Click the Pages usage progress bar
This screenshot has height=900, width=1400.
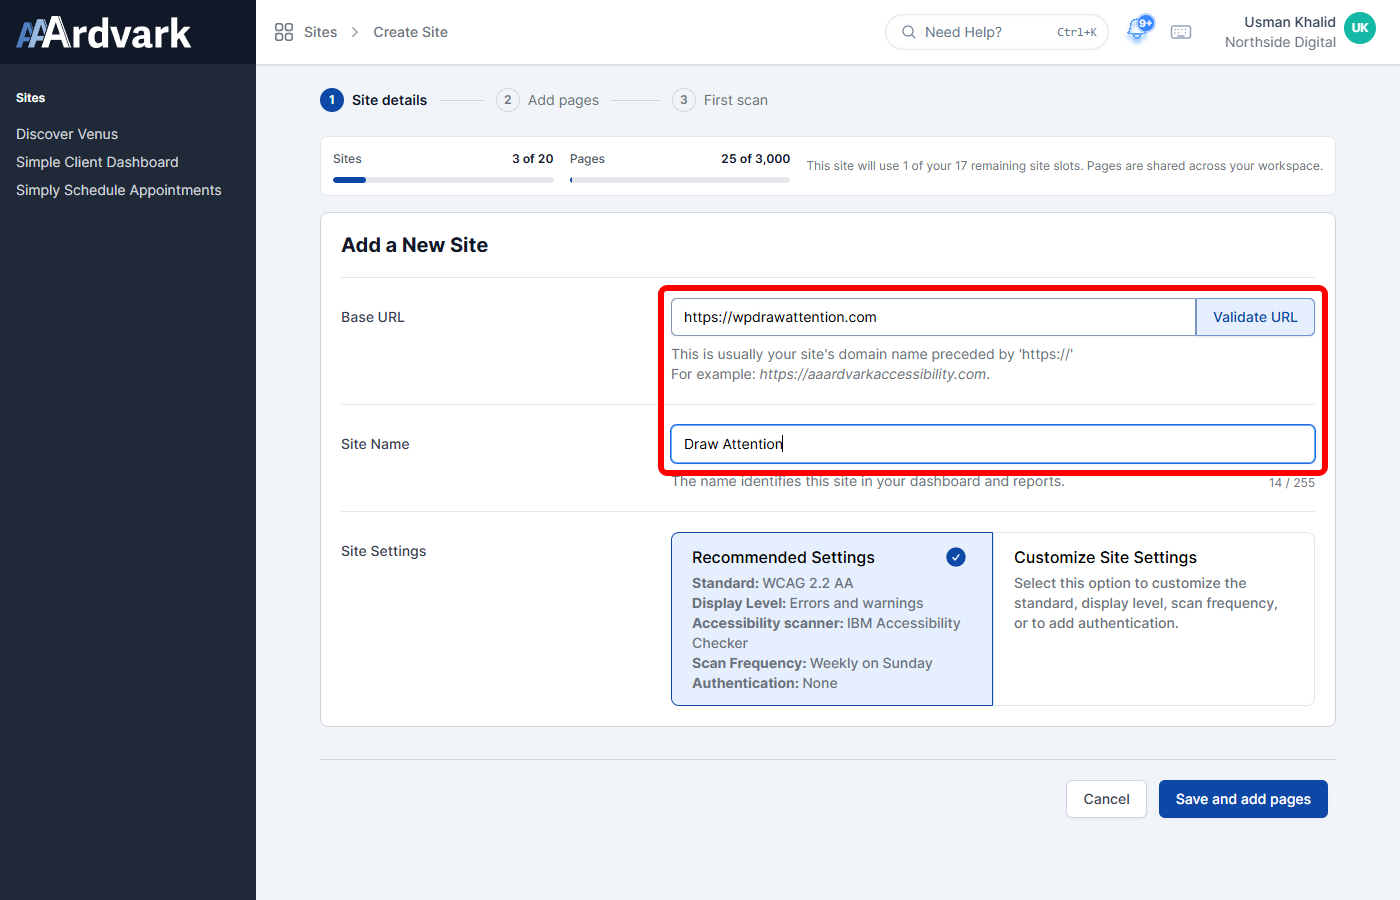[x=680, y=180]
